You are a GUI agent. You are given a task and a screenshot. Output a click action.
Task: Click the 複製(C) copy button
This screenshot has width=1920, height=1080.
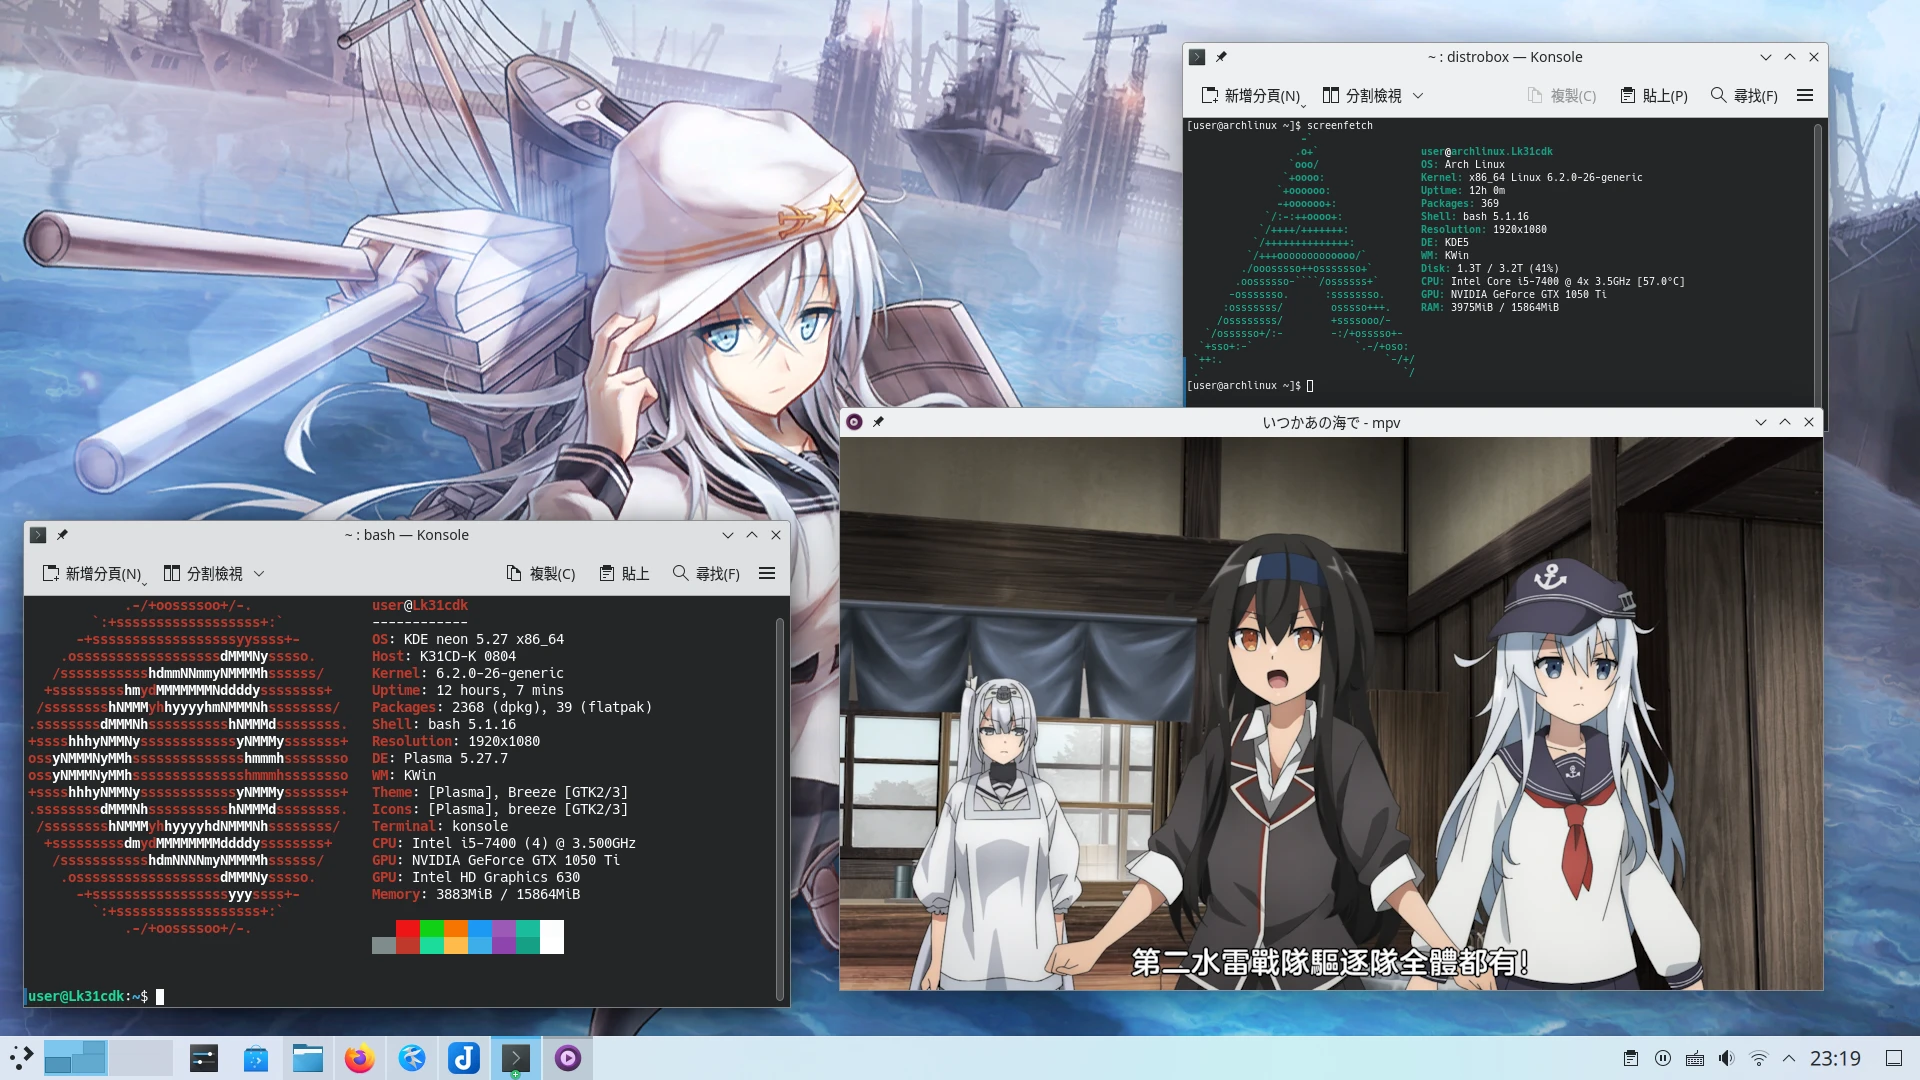(540, 573)
